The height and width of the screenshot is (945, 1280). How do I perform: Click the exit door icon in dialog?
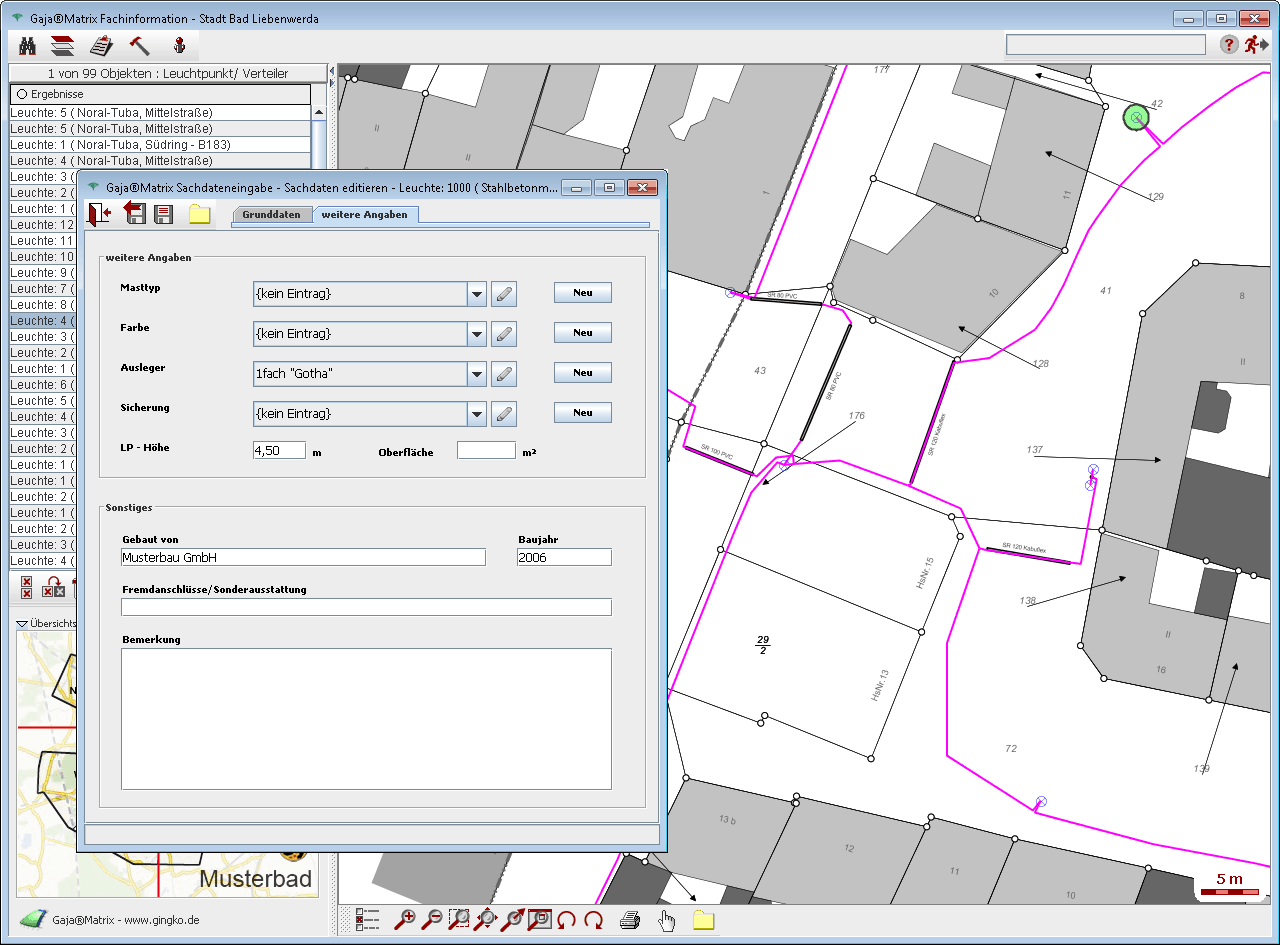pyautogui.click(x=100, y=214)
